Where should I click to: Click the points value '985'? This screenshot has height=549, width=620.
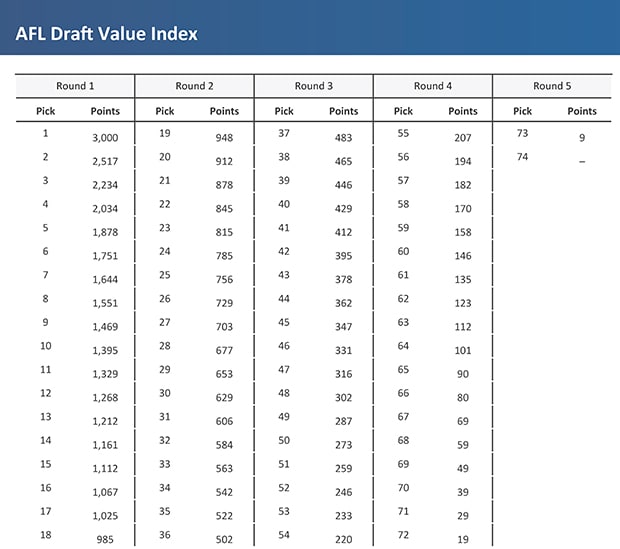(x=105, y=540)
